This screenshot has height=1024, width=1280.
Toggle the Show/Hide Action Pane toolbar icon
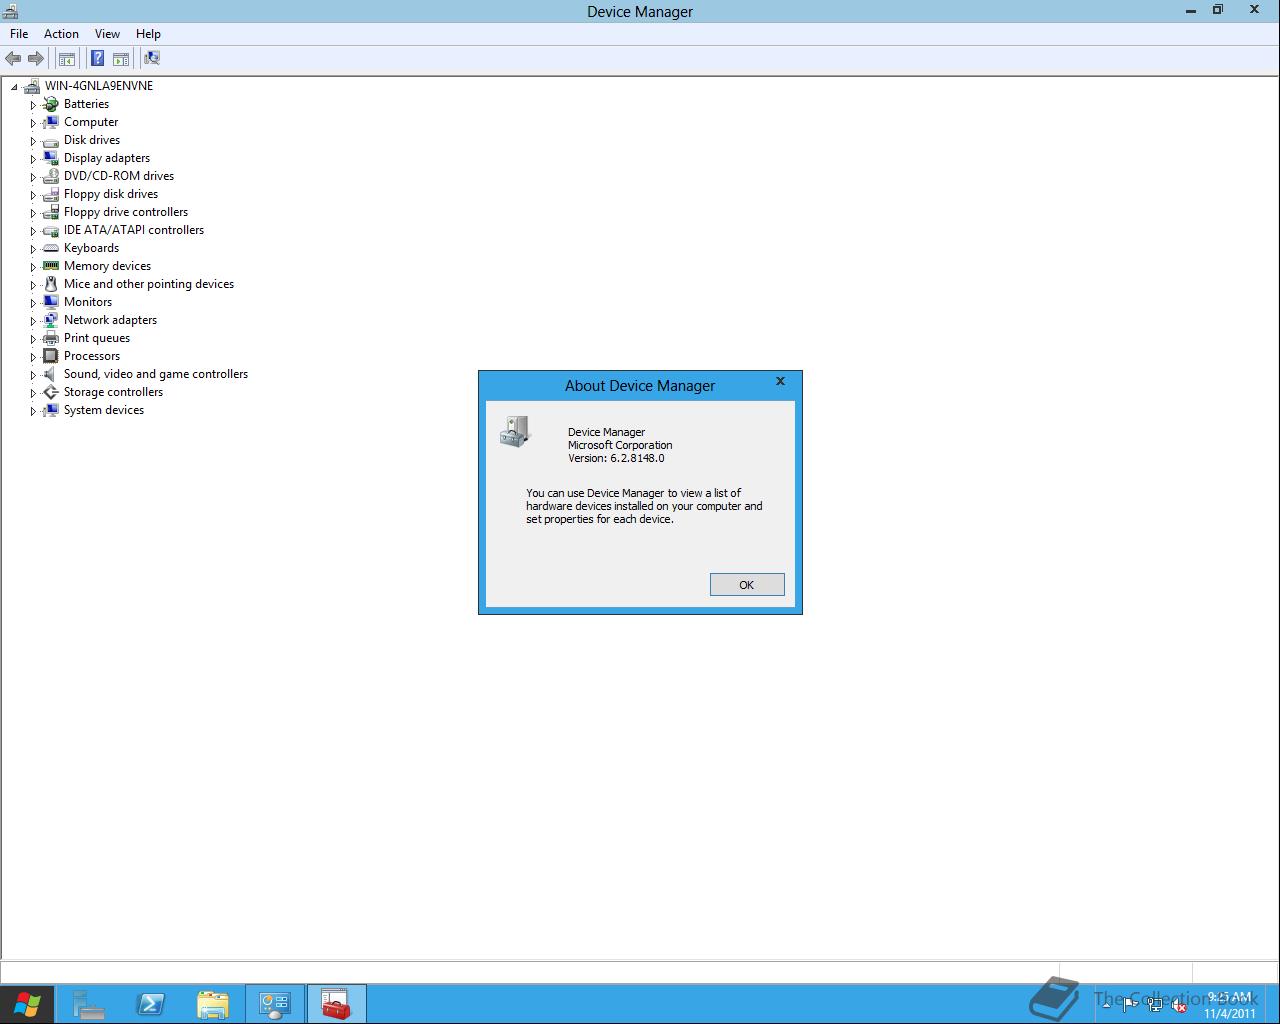click(121, 59)
